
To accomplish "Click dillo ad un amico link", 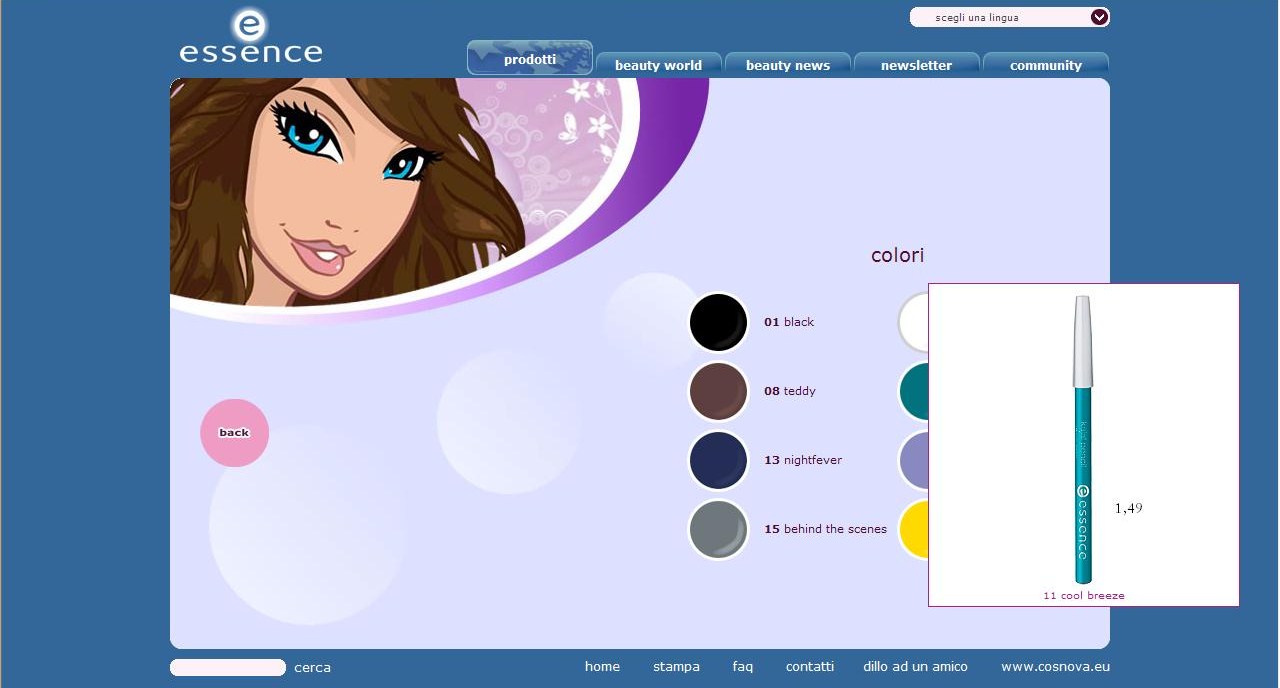I will point(915,666).
